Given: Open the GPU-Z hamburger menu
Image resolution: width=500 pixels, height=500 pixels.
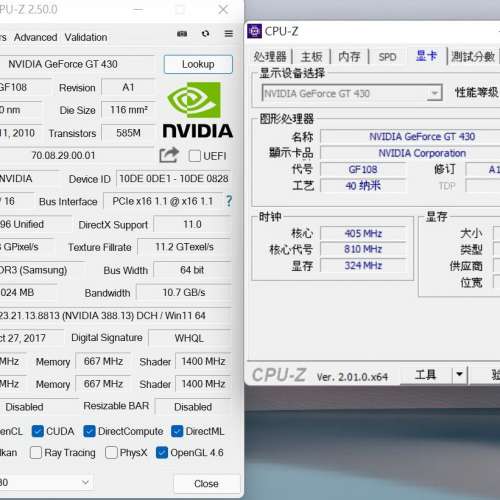Looking at the screenshot, I should tap(229, 33).
